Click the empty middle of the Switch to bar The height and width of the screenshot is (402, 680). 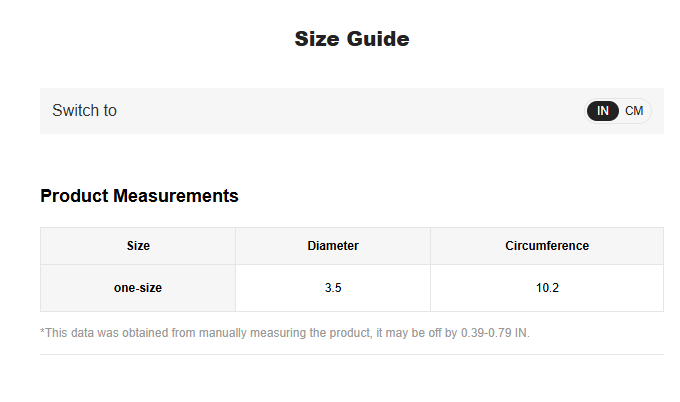[x=350, y=111]
